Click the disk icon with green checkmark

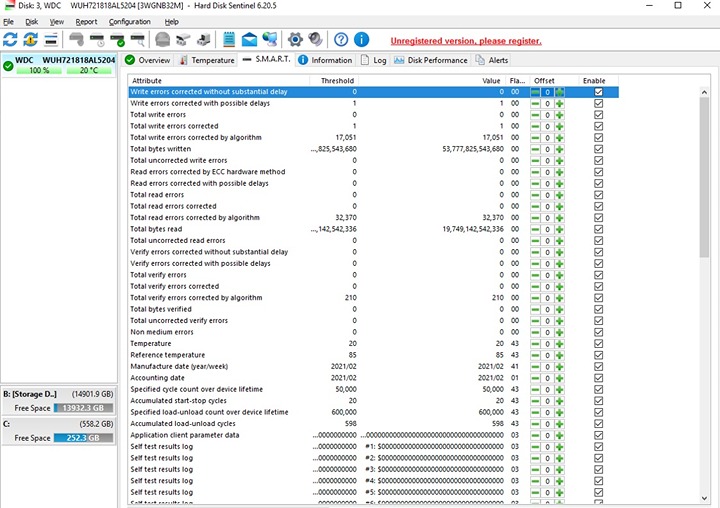[x=118, y=40]
